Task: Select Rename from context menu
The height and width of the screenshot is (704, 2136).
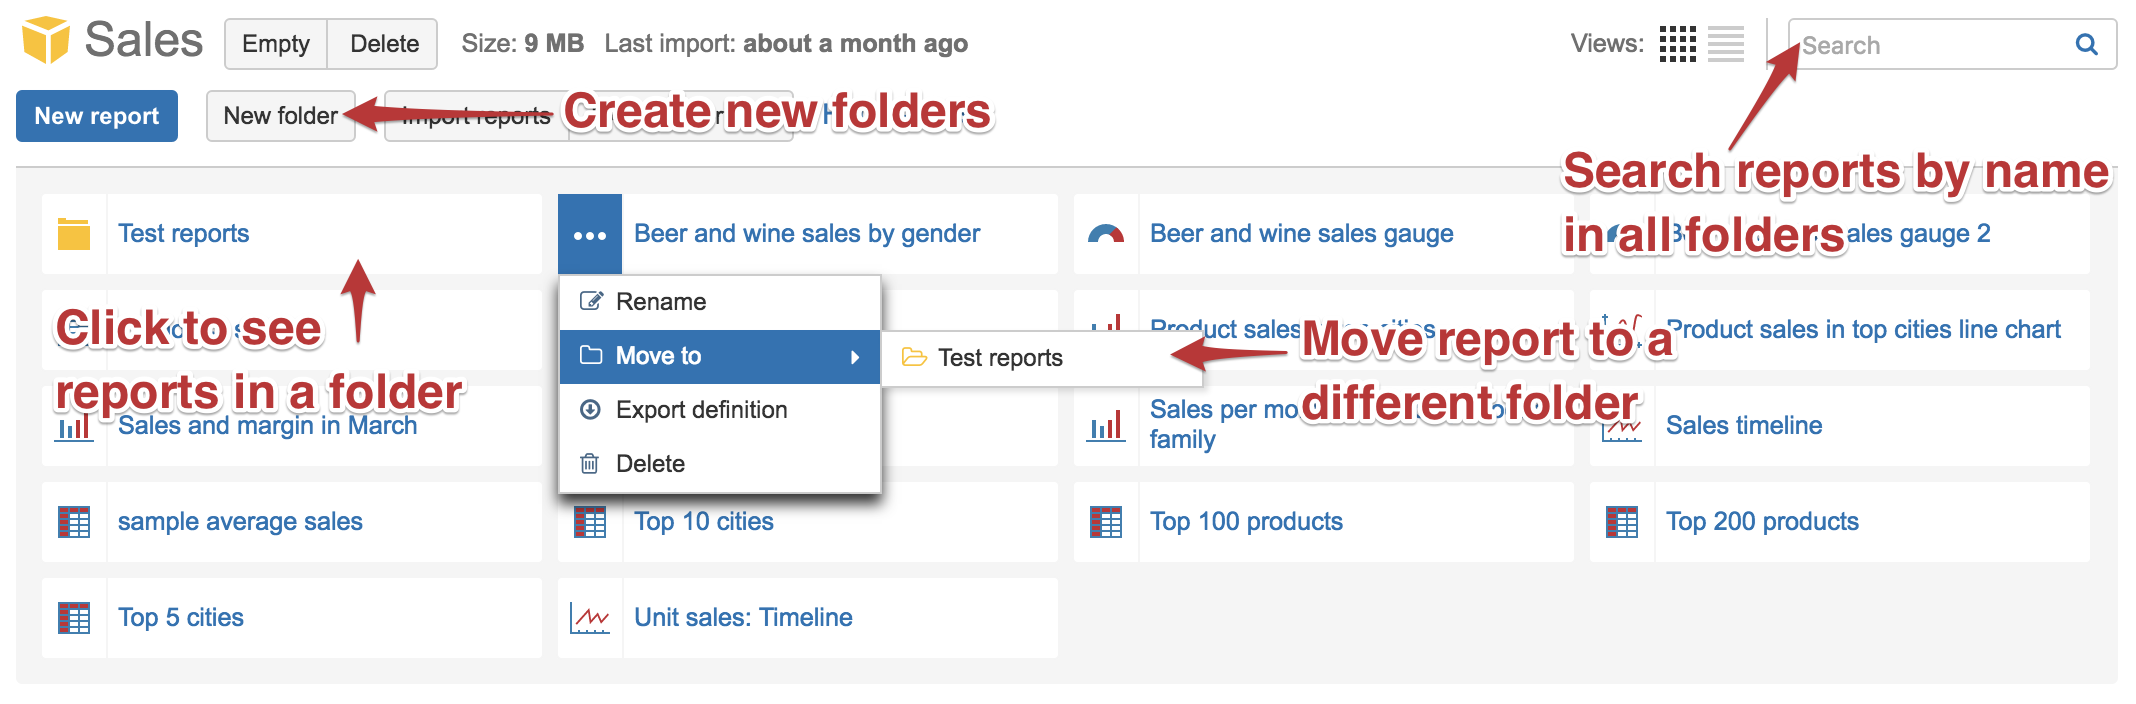Action: point(660,302)
